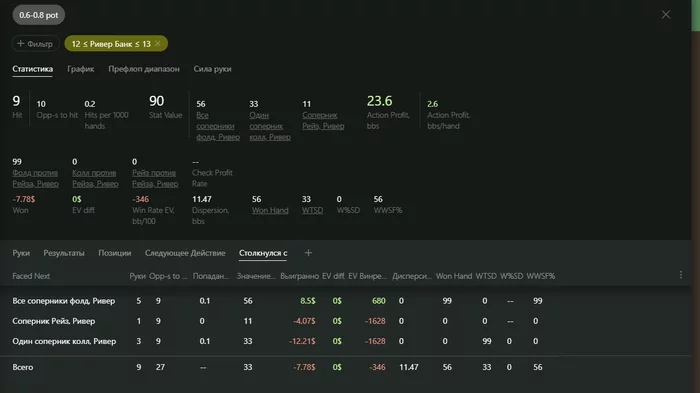The width and height of the screenshot is (700, 393).
Task: Click the Won Hand stat link
Action: coord(270,210)
